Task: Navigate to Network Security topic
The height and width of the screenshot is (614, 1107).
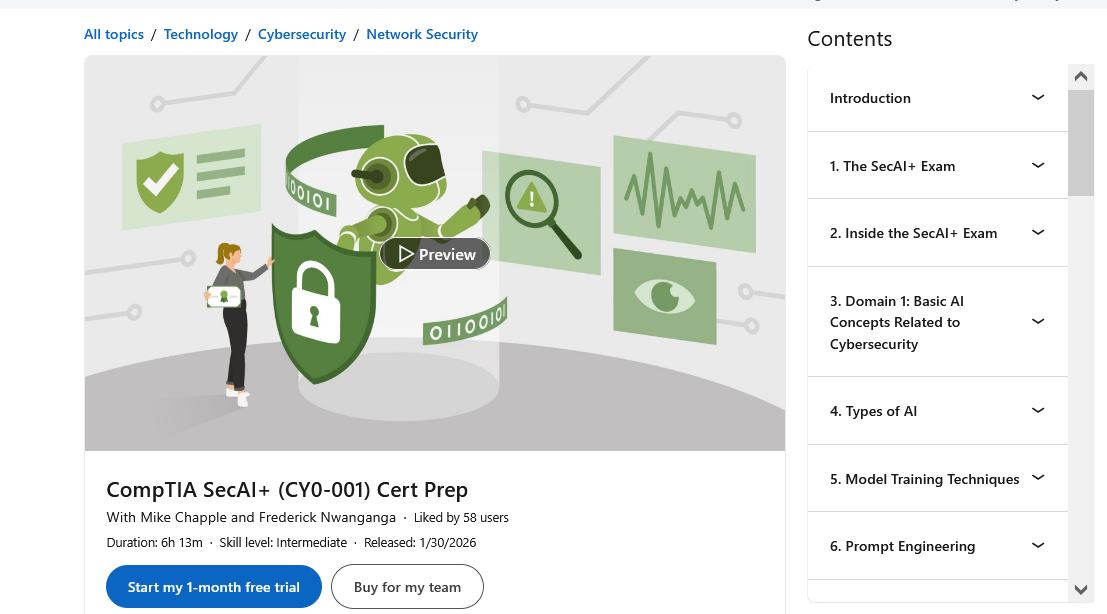Action: [x=422, y=34]
